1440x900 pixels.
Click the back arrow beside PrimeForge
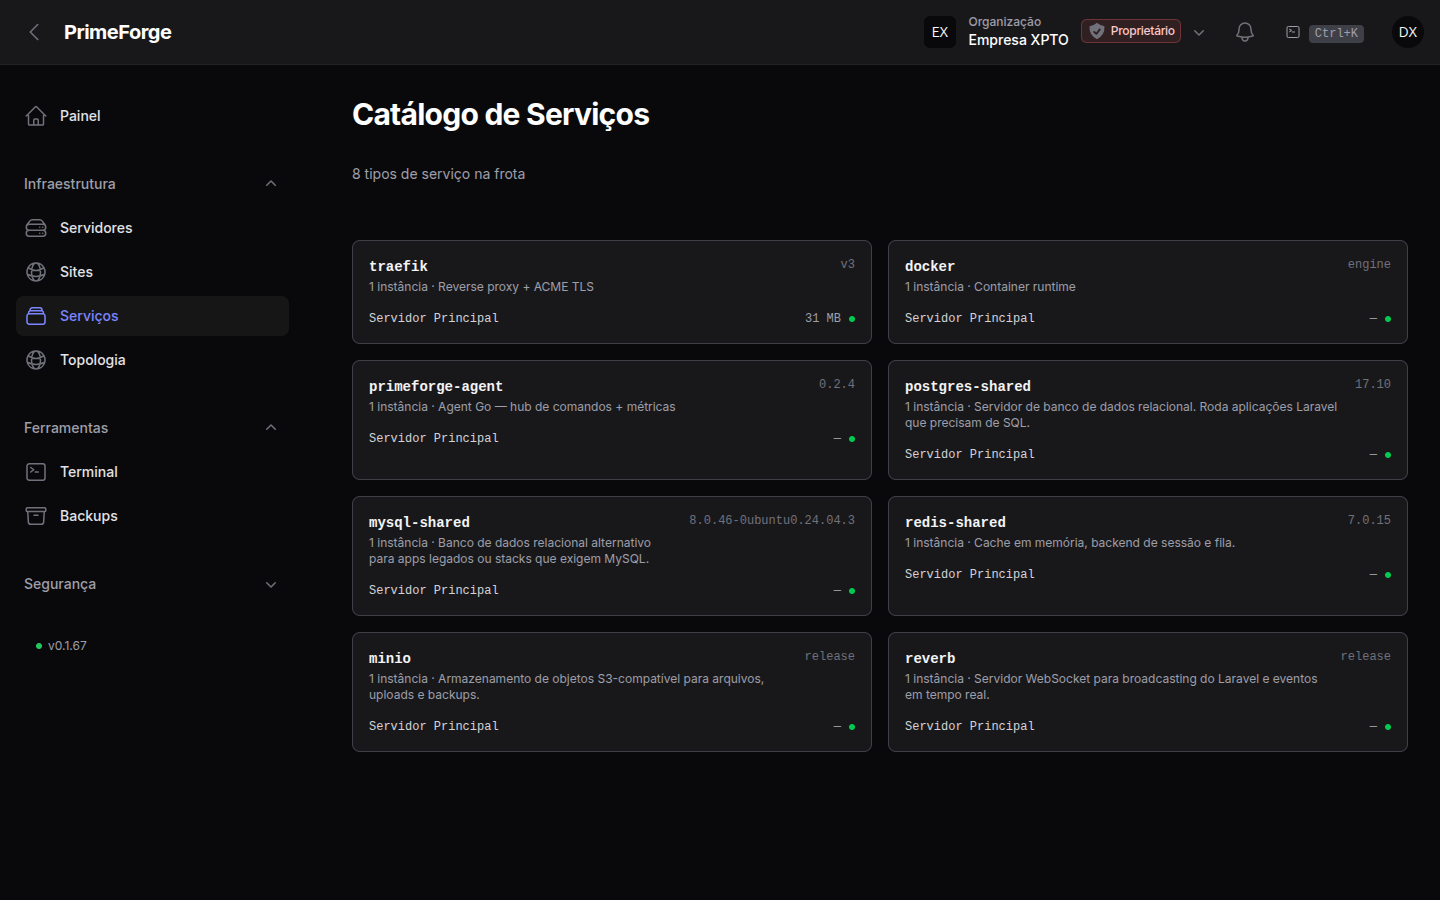pyautogui.click(x=34, y=32)
